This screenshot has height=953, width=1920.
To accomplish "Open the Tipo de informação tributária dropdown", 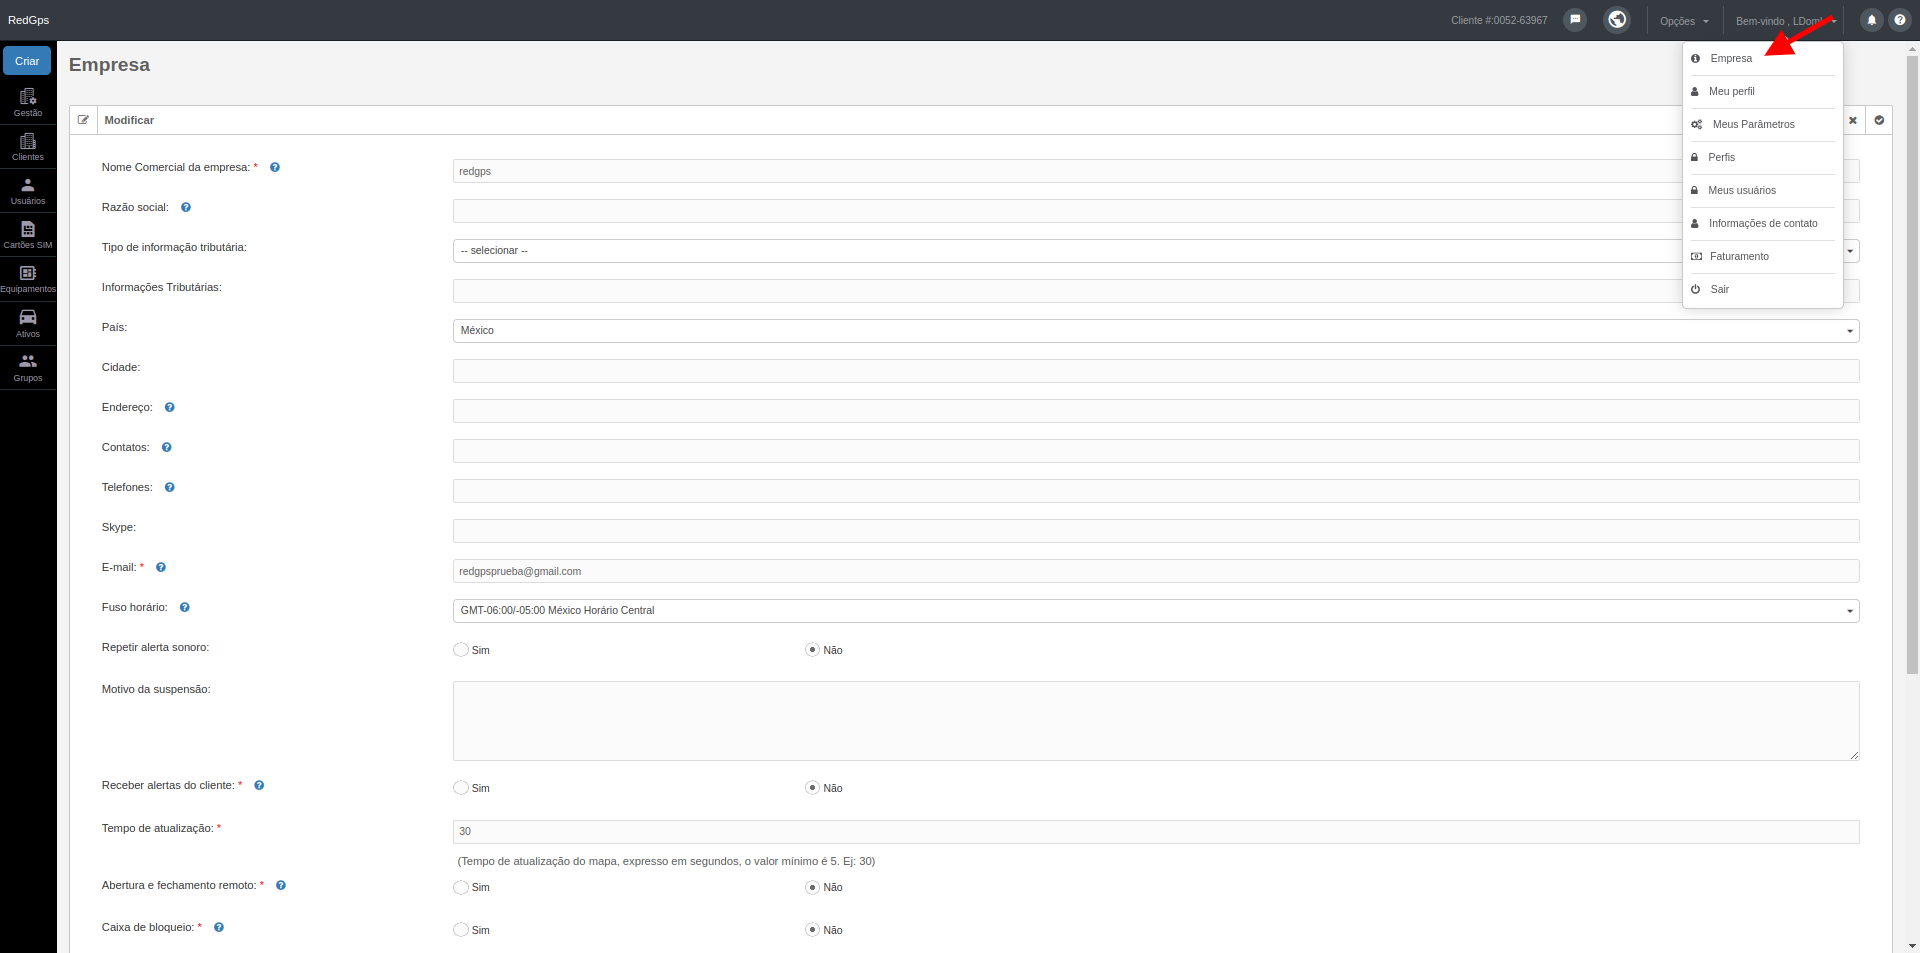I will coord(1156,251).
